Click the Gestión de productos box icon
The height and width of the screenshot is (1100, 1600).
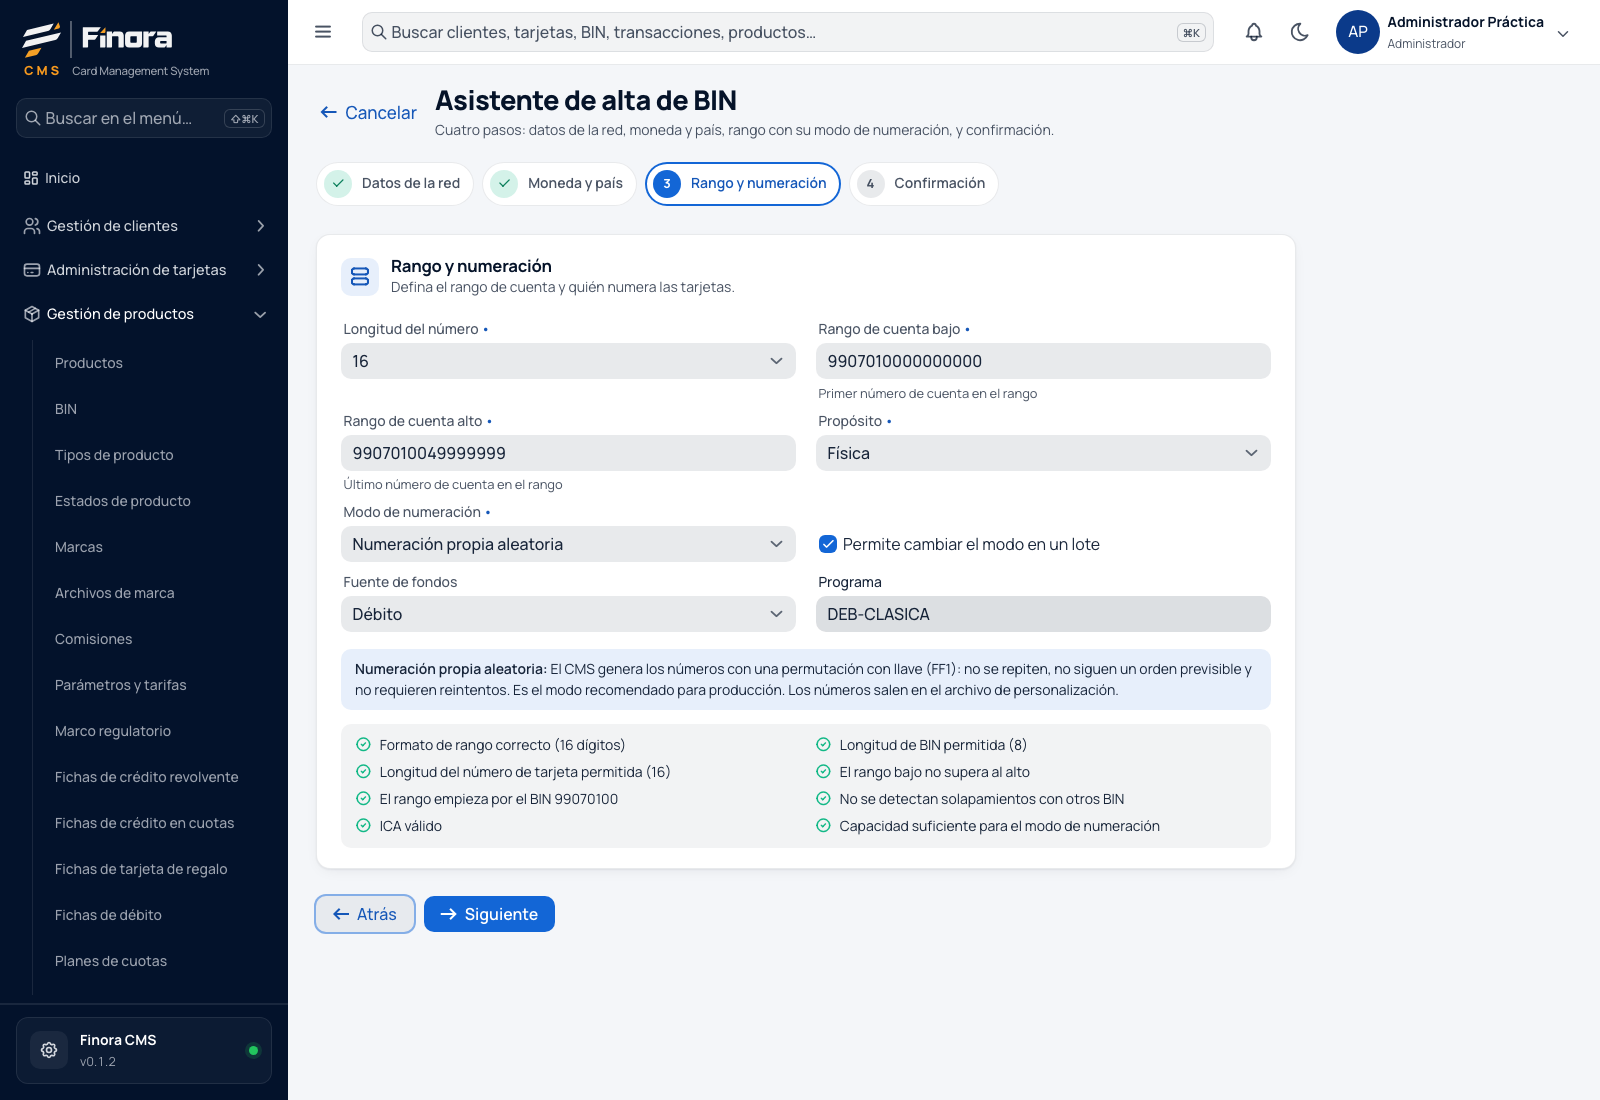32,314
